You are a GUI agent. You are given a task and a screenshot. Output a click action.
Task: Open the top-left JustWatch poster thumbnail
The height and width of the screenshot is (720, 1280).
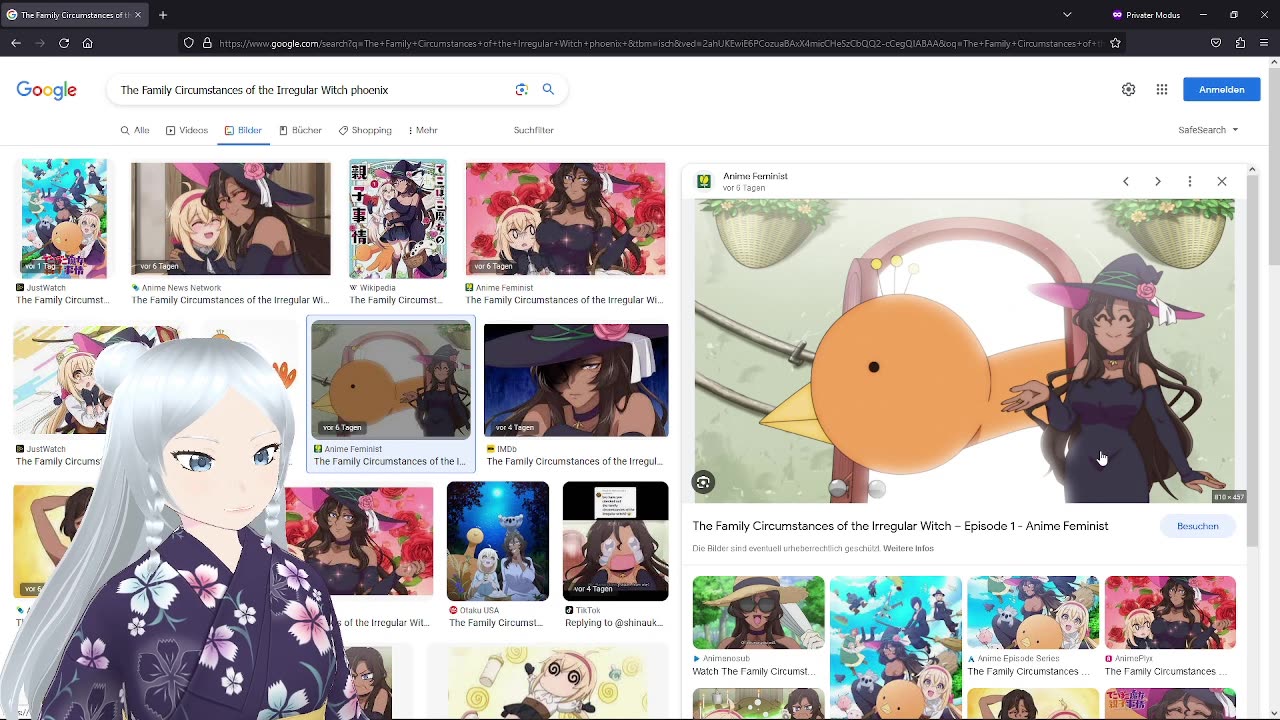[65, 218]
